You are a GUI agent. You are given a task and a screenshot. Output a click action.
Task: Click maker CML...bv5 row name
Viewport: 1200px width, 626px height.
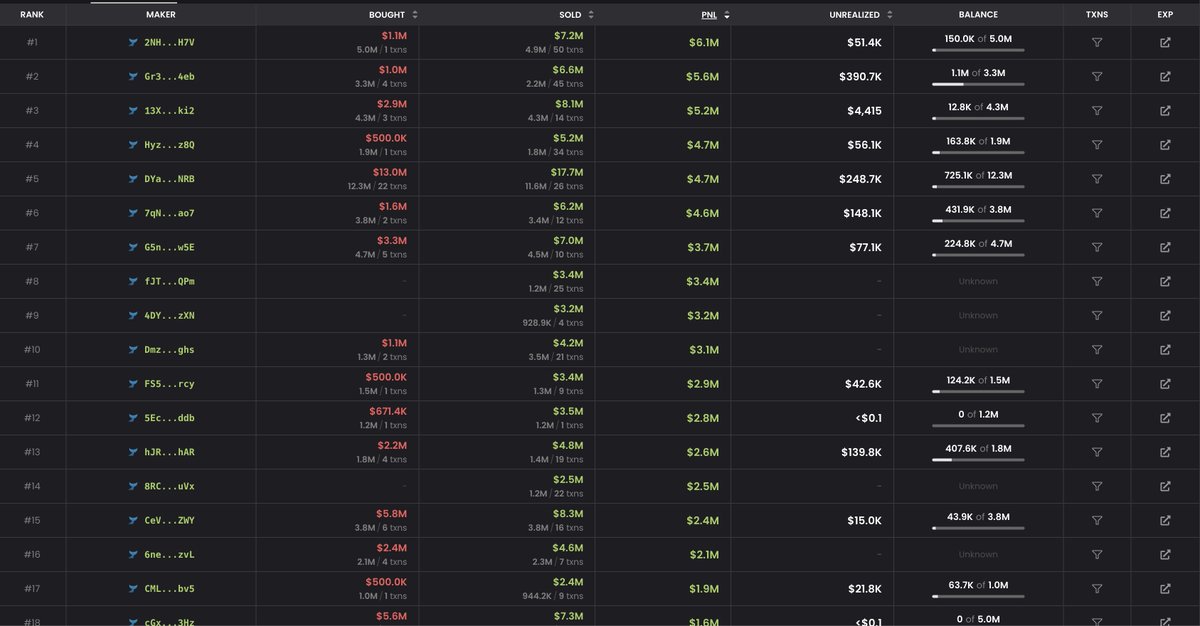169,588
